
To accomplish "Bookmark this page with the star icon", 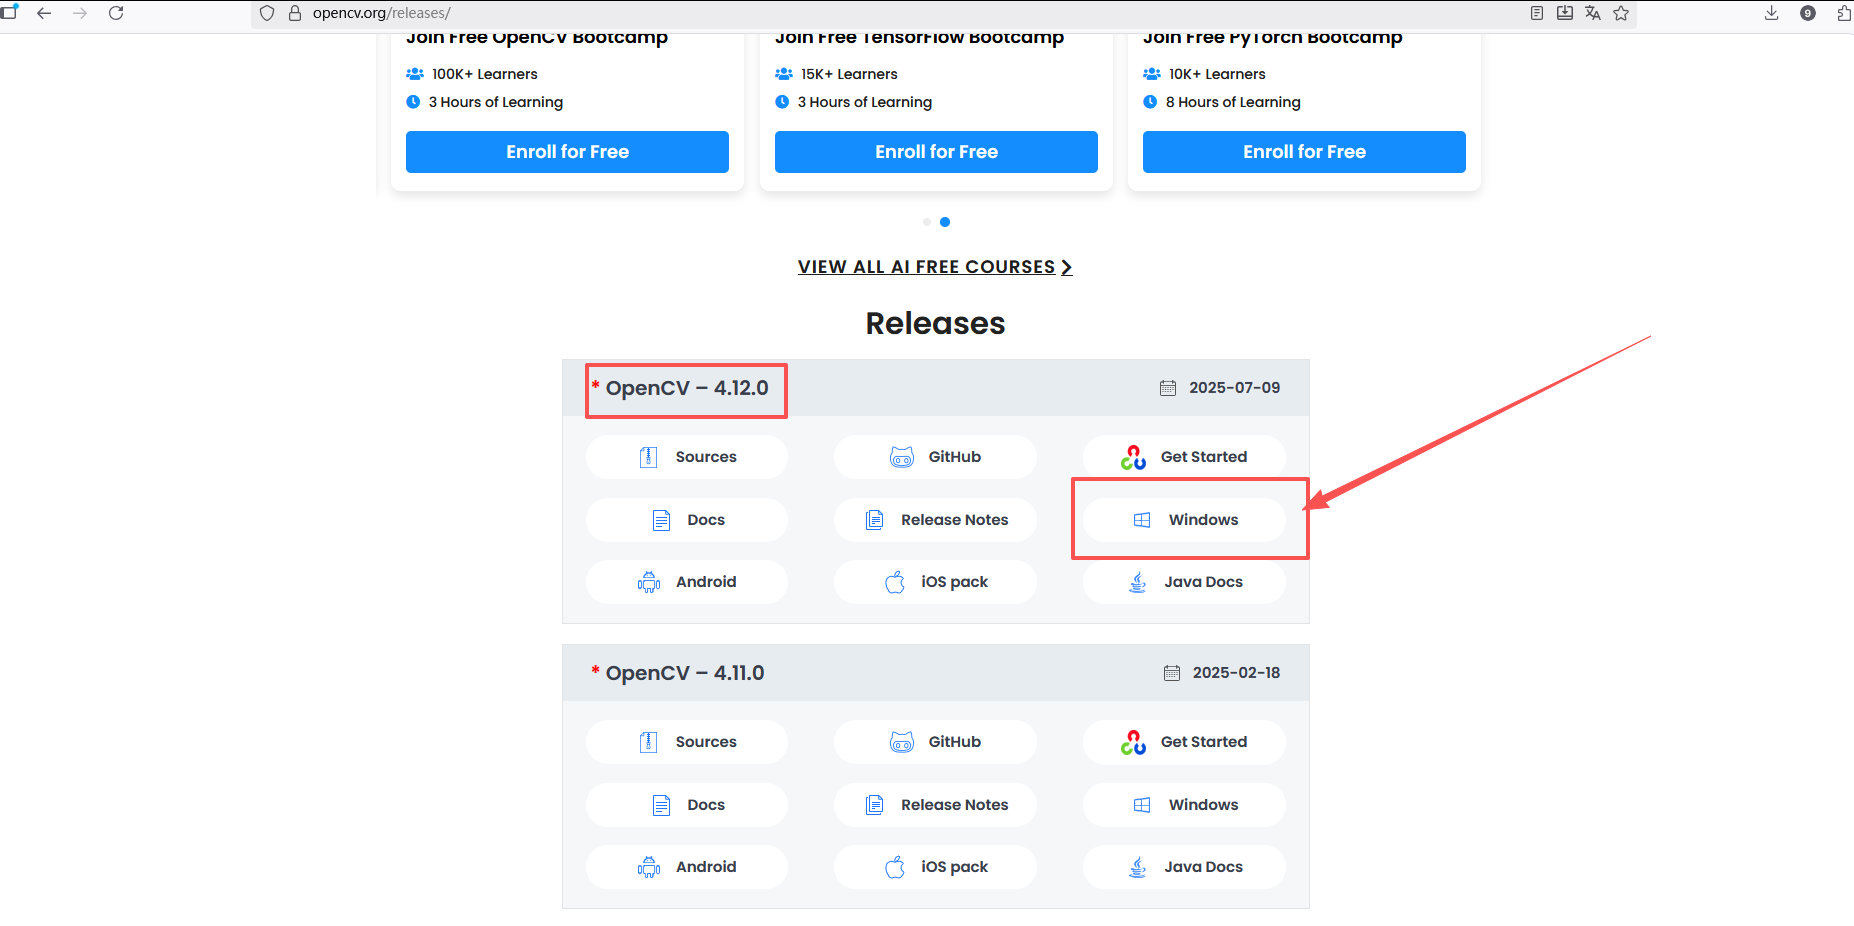I will point(1621,13).
